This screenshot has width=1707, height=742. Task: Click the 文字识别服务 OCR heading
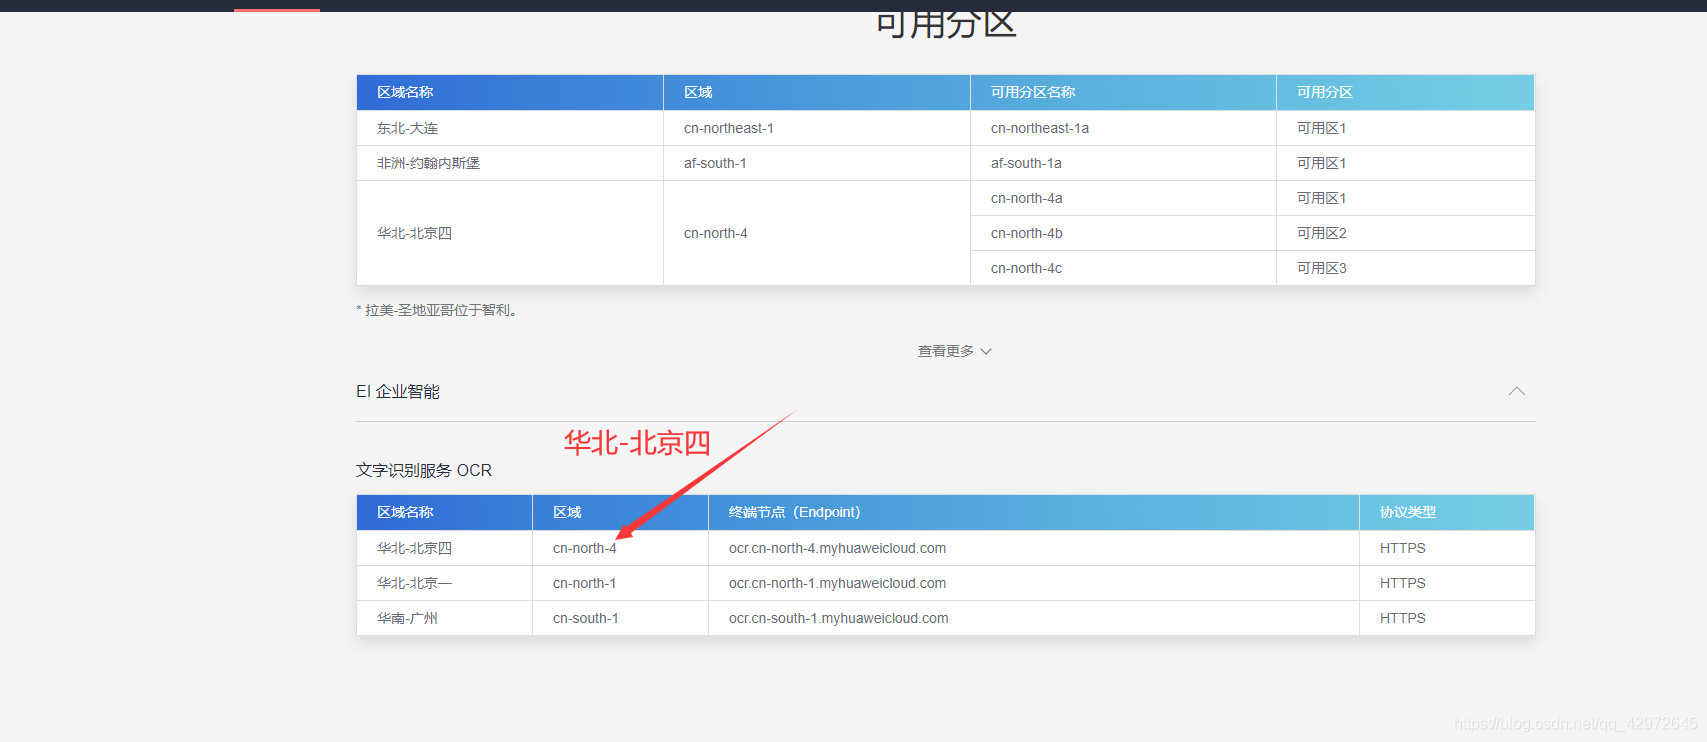[424, 470]
